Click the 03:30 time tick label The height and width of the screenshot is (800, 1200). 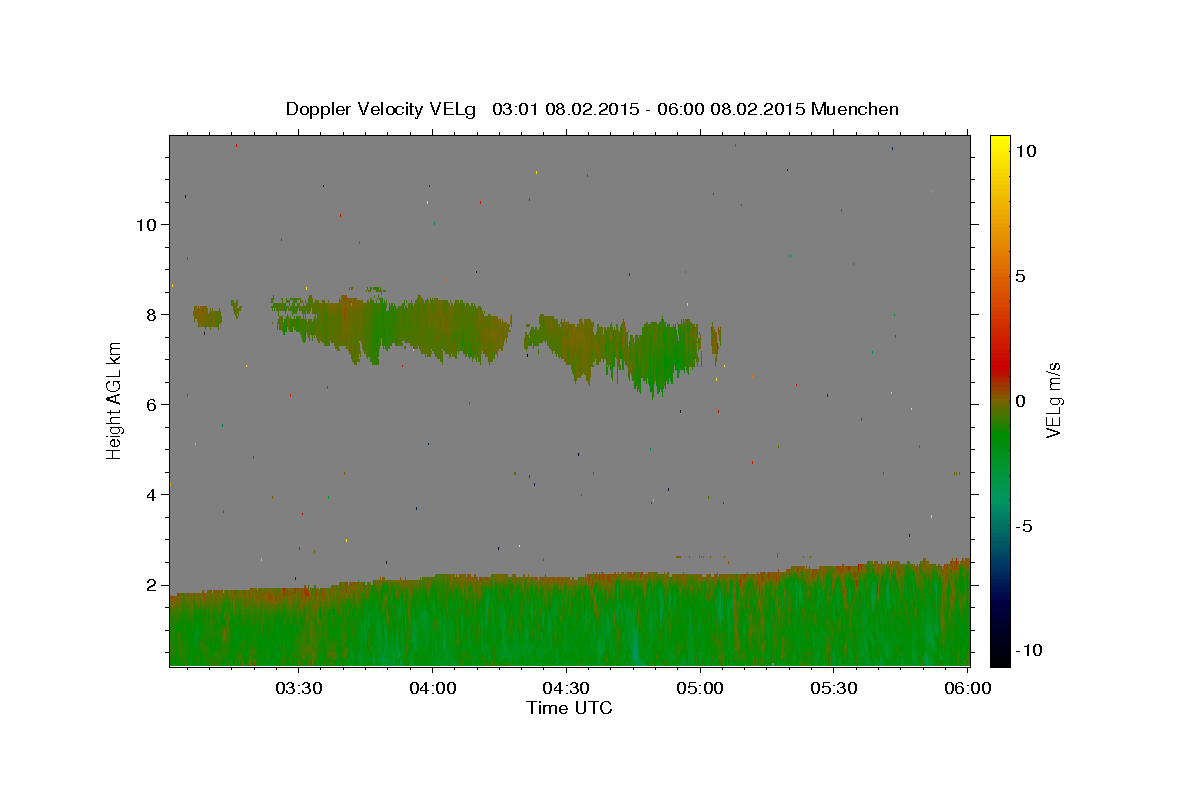pyautogui.click(x=299, y=688)
